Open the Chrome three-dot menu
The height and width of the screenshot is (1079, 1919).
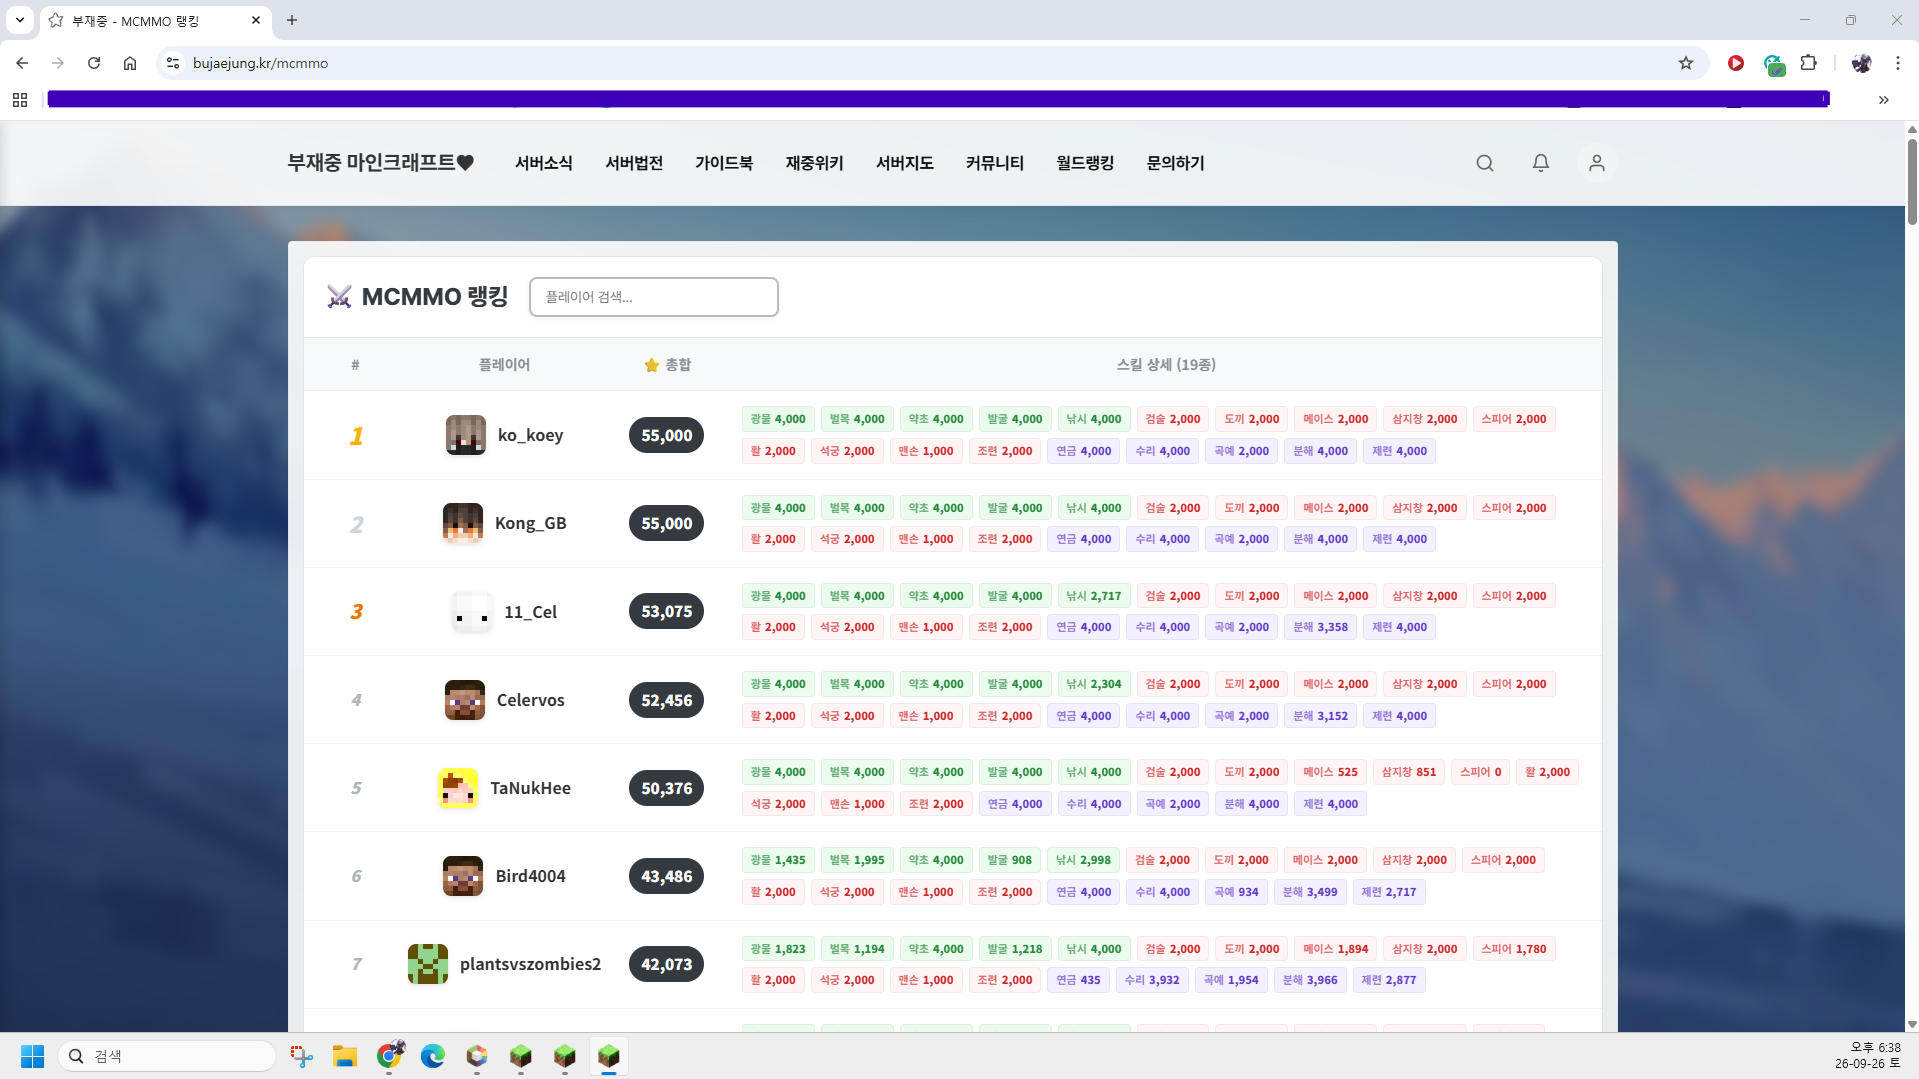pyautogui.click(x=1898, y=63)
